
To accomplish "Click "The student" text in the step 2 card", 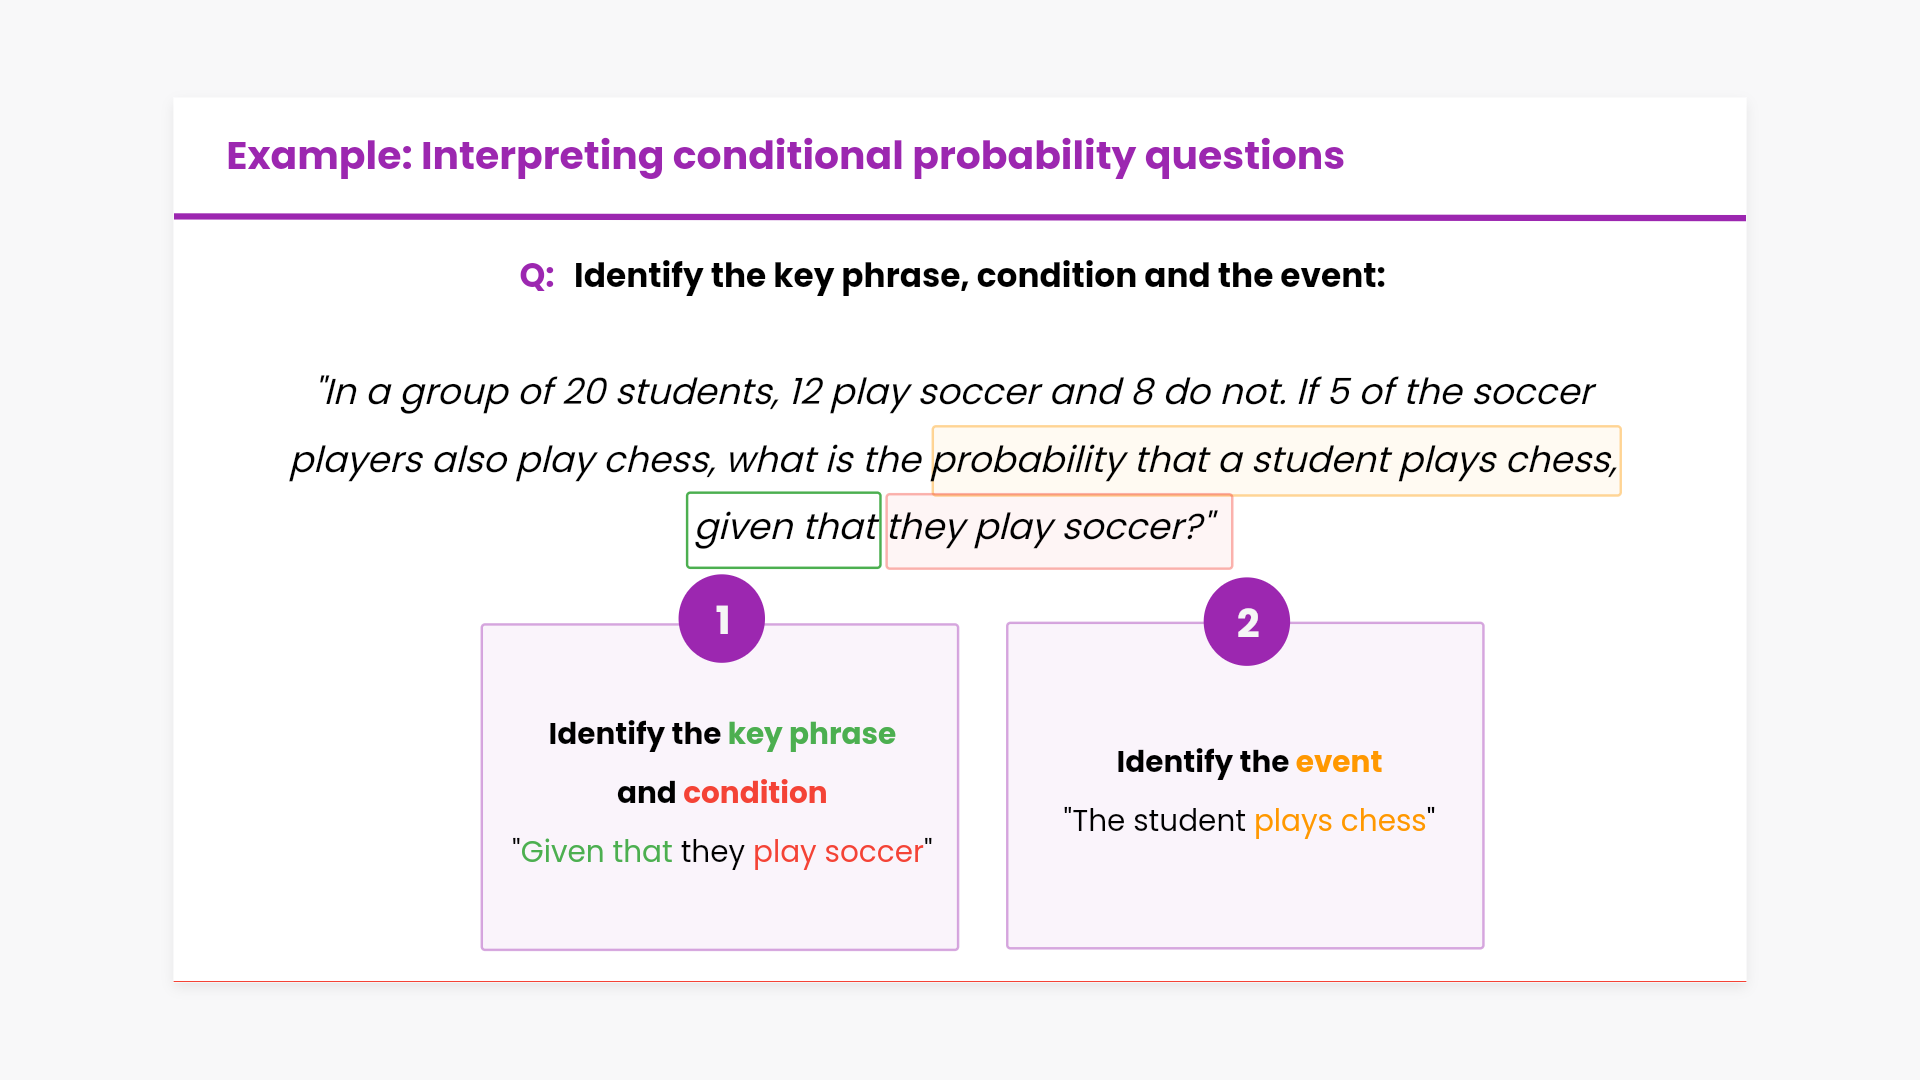I will click(1158, 821).
